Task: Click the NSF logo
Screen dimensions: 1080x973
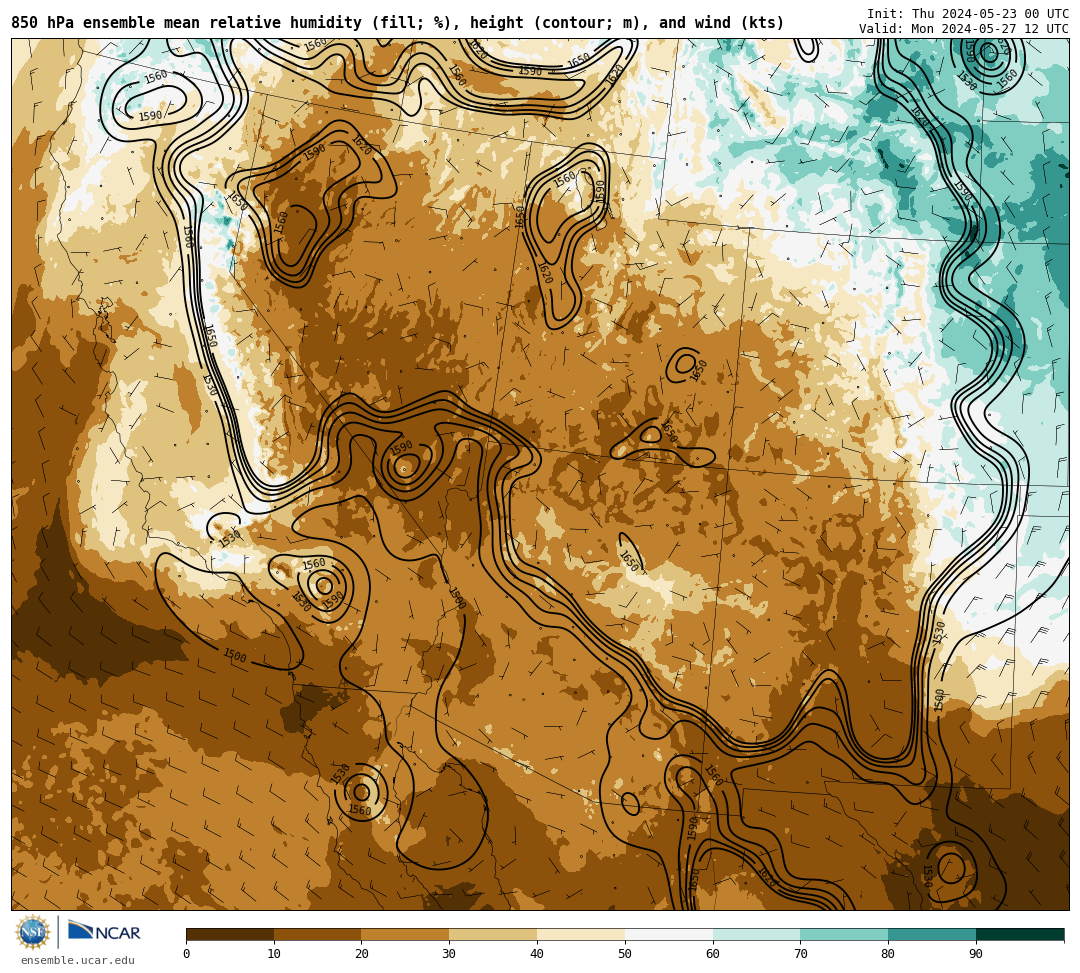Action: pos(33,932)
